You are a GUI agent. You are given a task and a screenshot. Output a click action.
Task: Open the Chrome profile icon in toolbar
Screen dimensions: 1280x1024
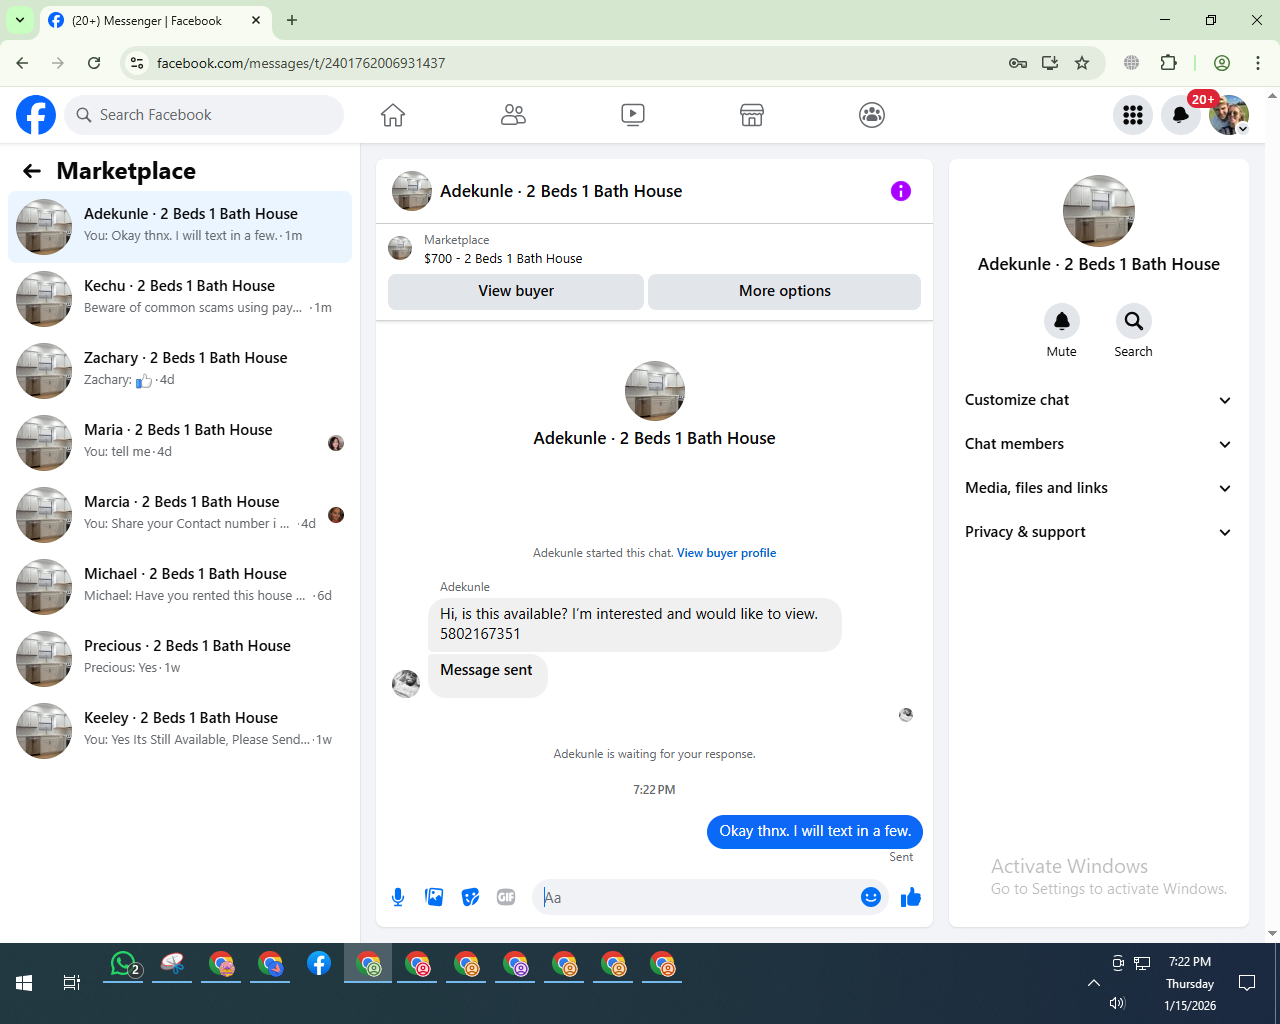[x=1222, y=63]
